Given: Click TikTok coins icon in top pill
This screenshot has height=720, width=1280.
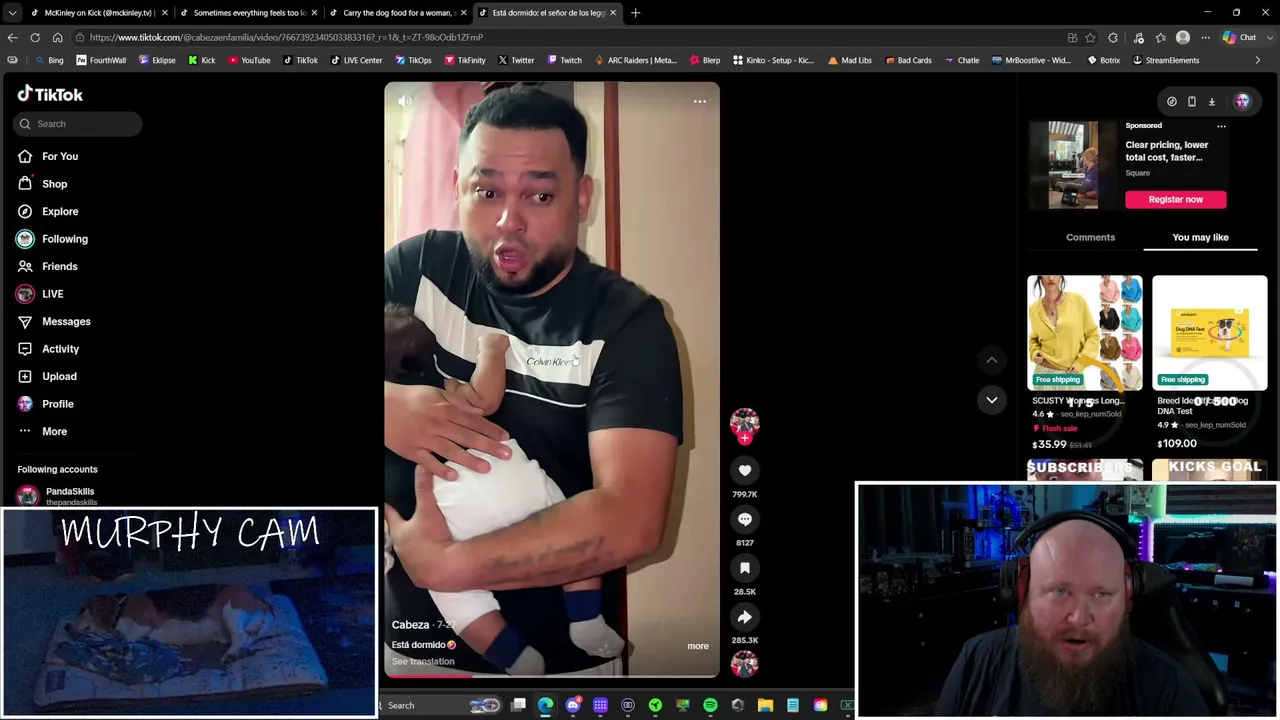Looking at the screenshot, I should 1172,101.
